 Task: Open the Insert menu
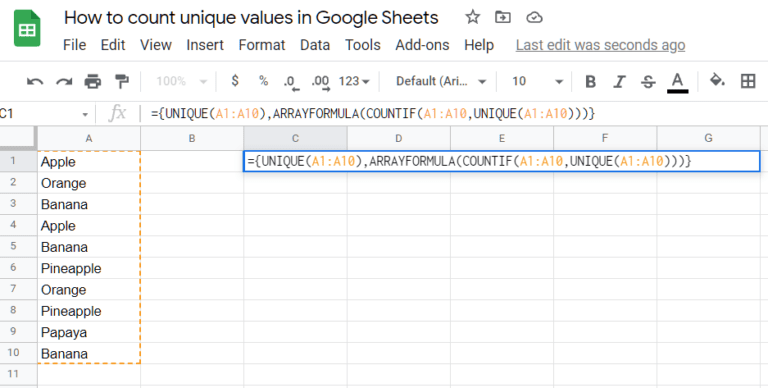coord(205,45)
